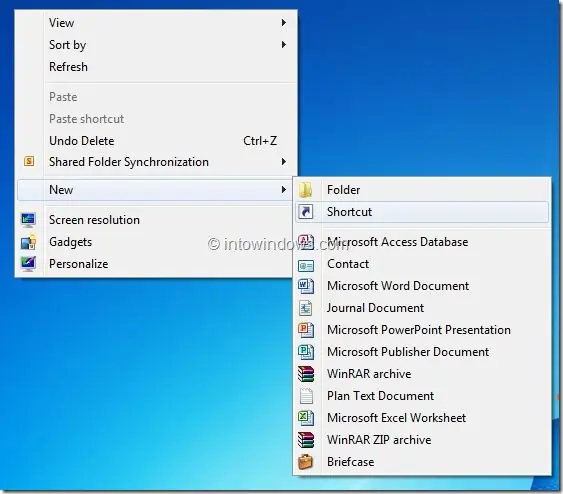Viewport: 563px width, 494px height.
Task: Click the Screen resolution monitor icon
Action: (28, 220)
